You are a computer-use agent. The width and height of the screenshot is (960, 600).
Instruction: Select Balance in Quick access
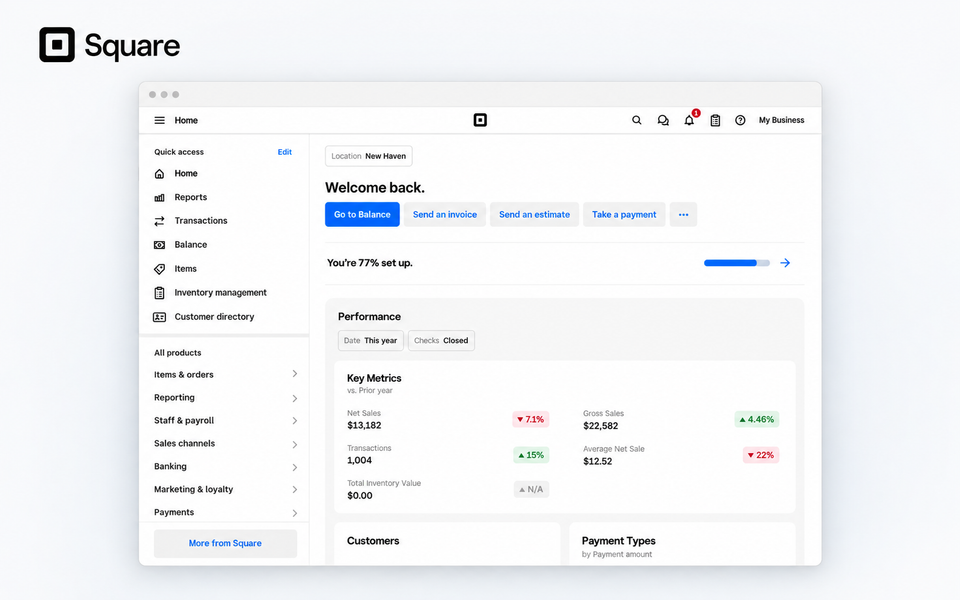(x=190, y=244)
